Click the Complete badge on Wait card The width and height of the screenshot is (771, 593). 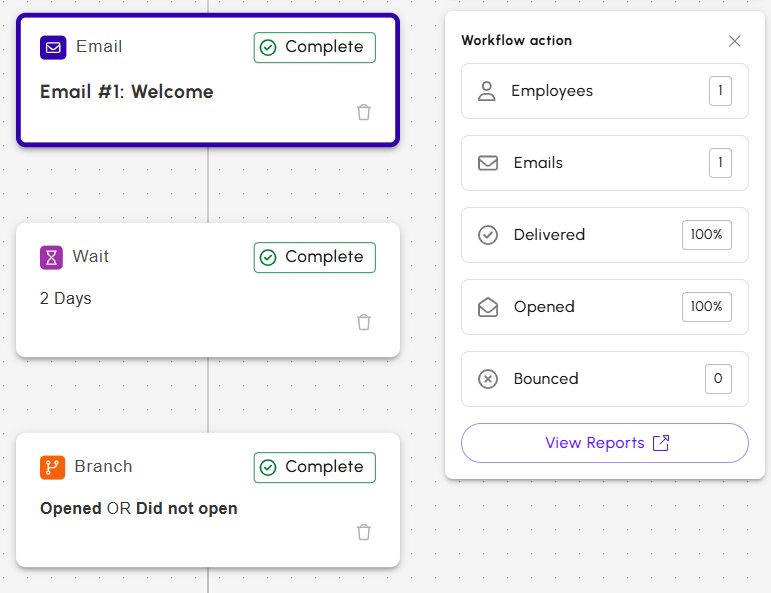(315, 258)
